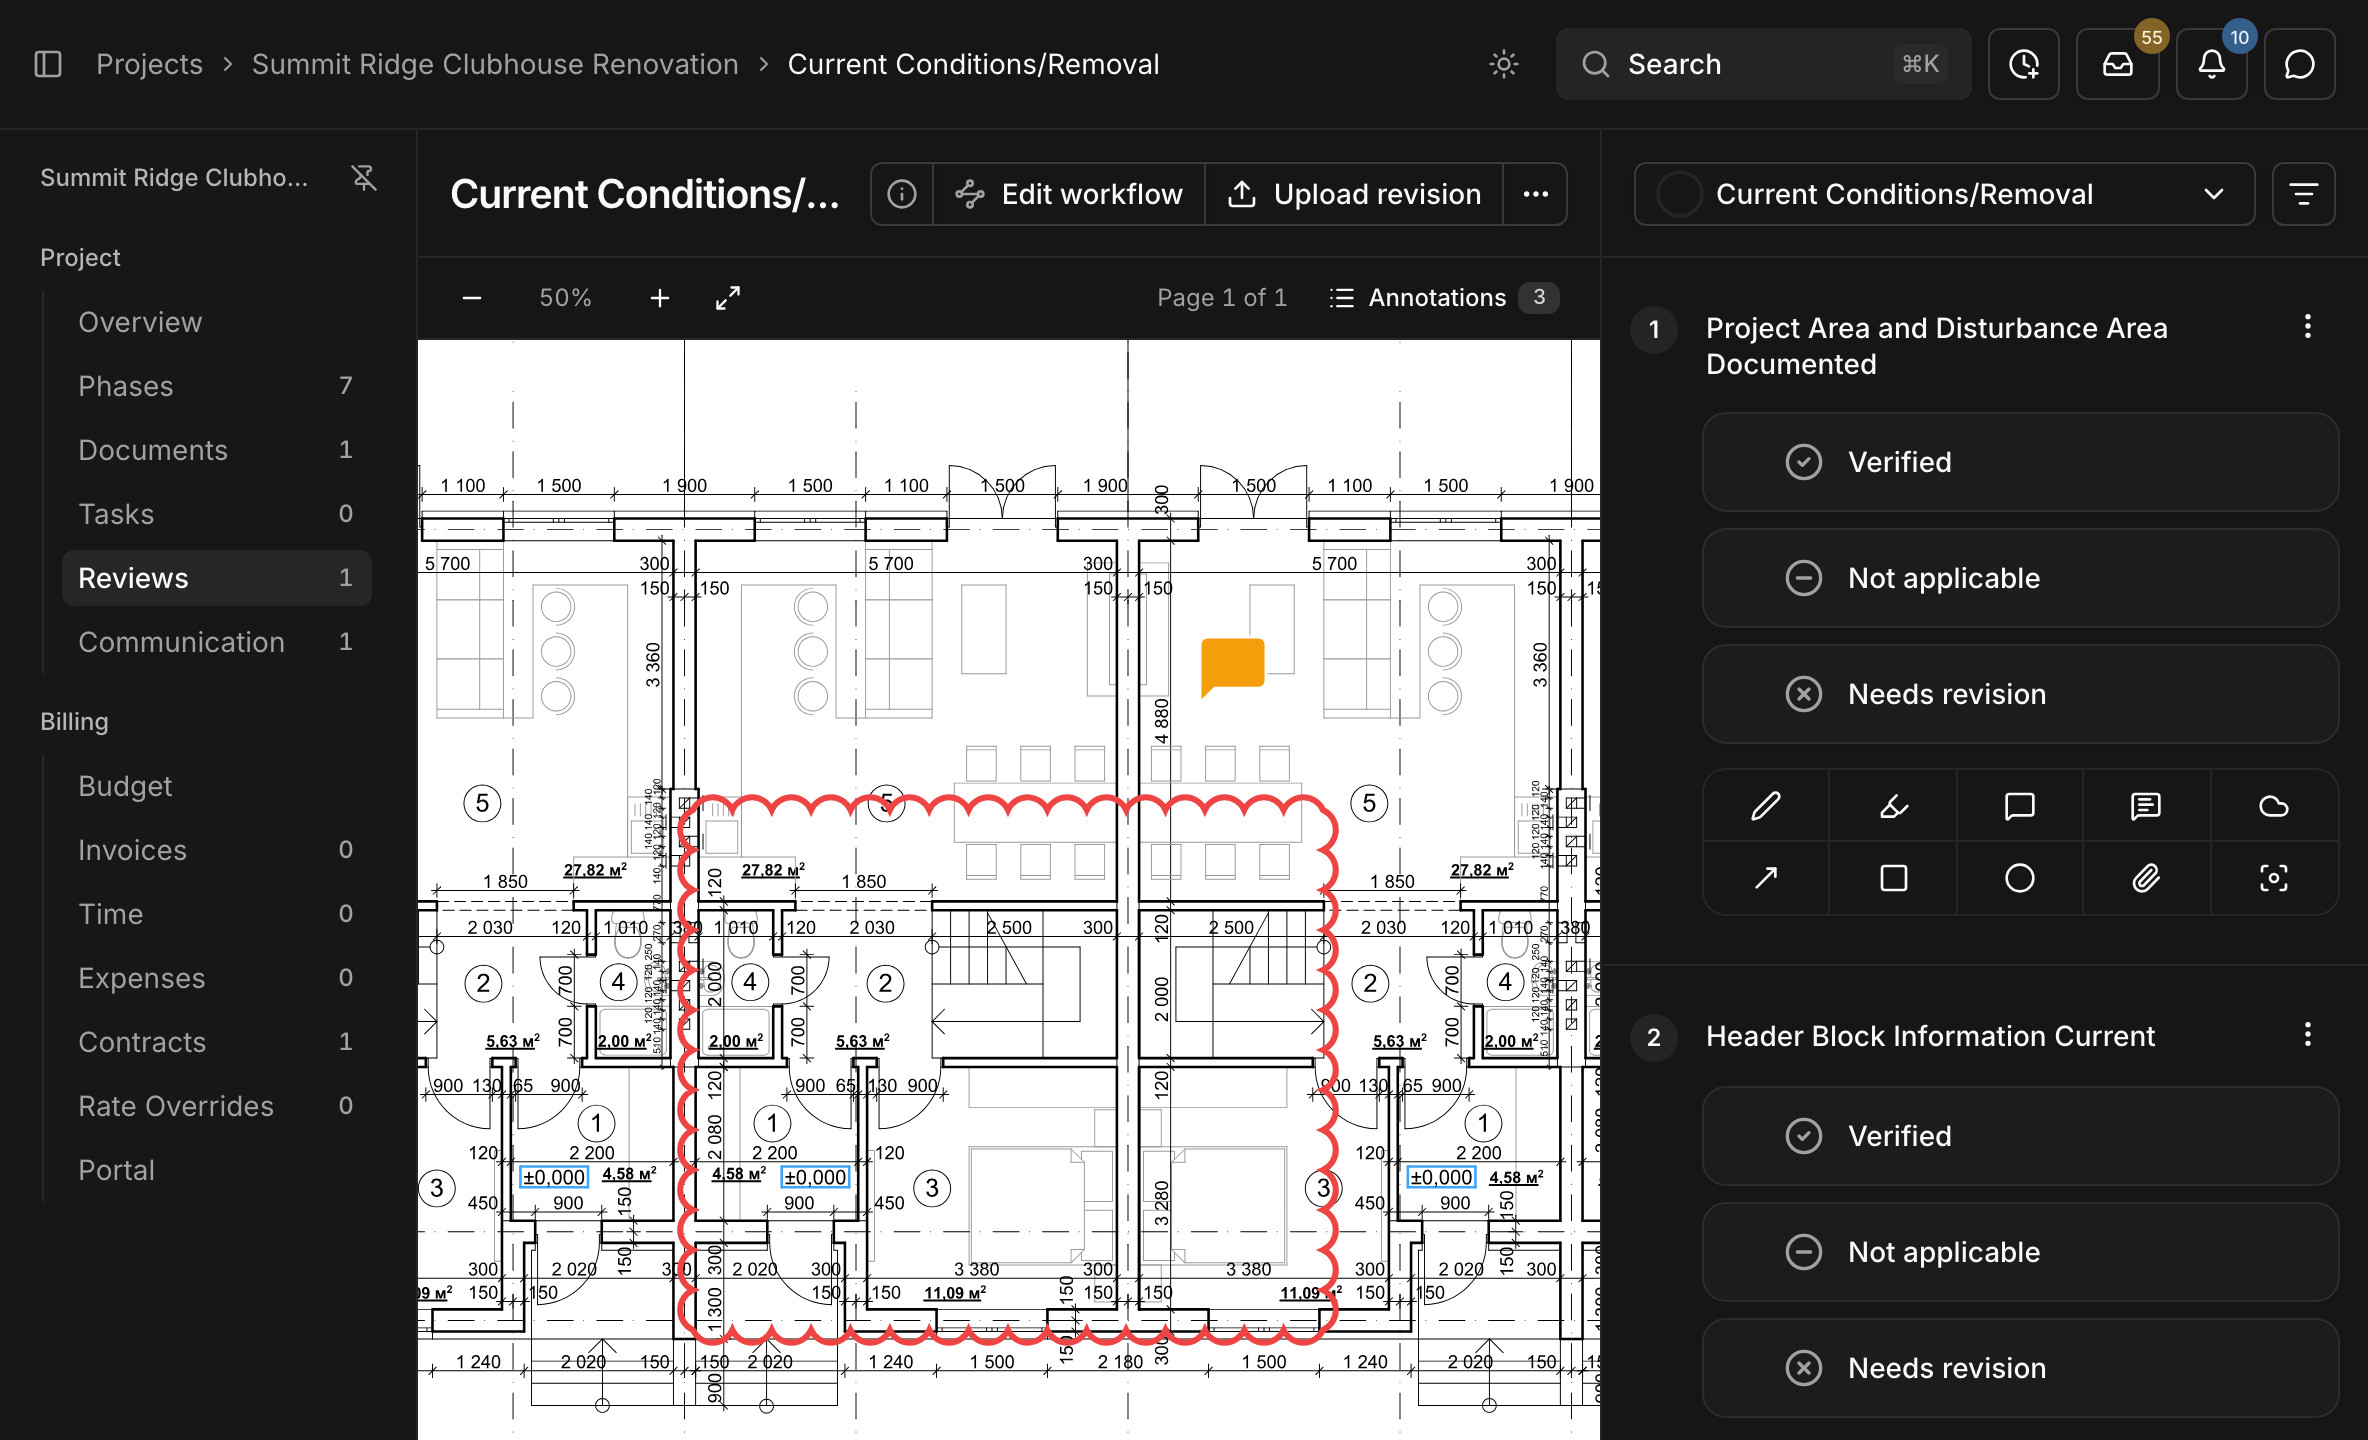Select the cloud markup tool
The image size is (2368, 1440).
2274,806
